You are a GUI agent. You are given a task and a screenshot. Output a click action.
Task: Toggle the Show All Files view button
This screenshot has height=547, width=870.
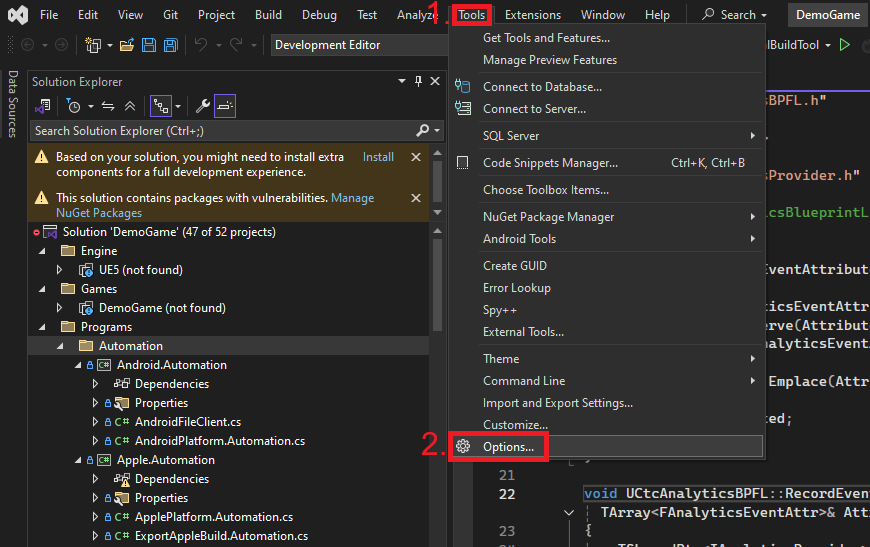tap(160, 106)
